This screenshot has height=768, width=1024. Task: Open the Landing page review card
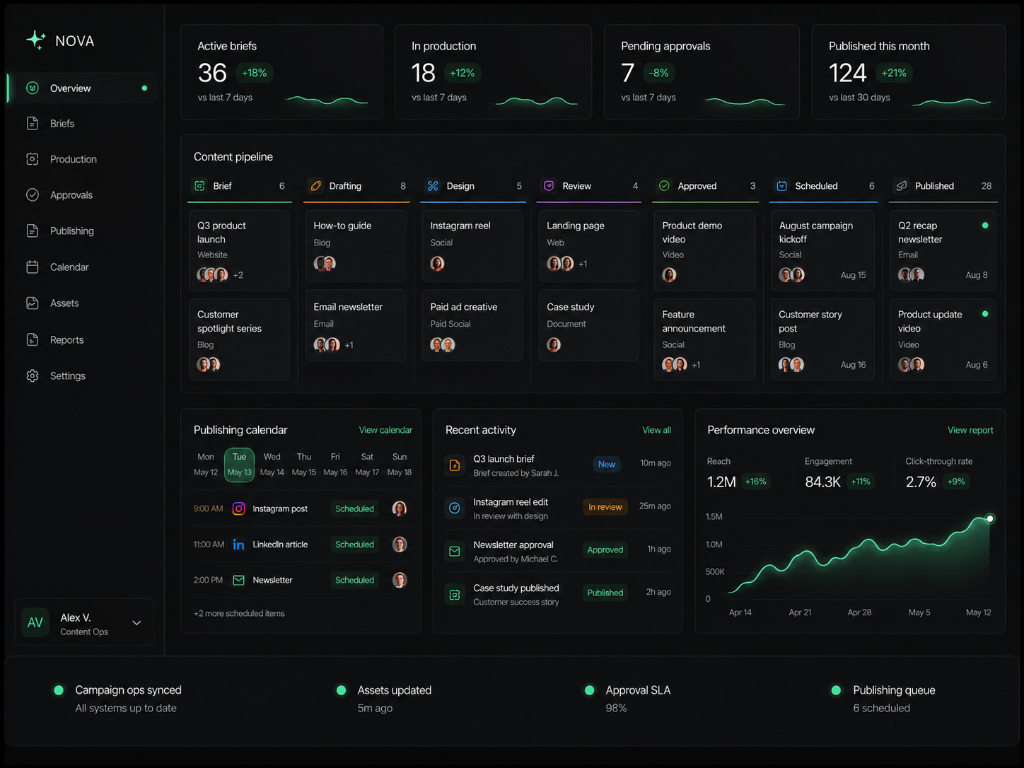click(588, 246)
